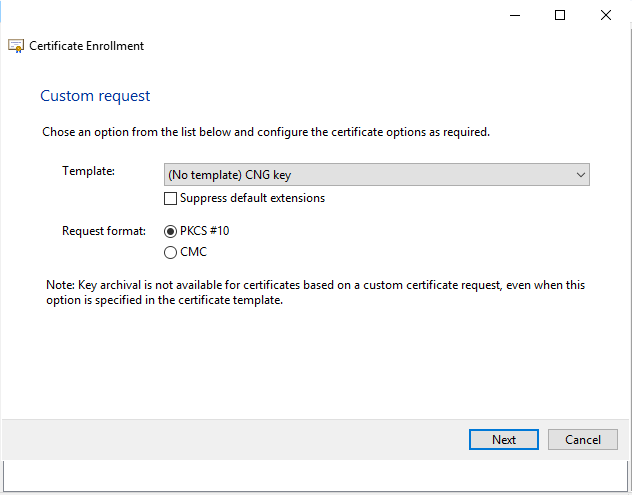Maximize the Certificate Enrollment window
This screenshot has width=632, height=495.
[x=560, y=15]
